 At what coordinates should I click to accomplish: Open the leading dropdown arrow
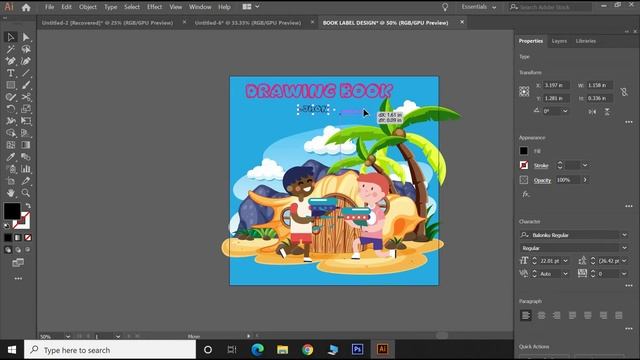click(x=624, y=261)
